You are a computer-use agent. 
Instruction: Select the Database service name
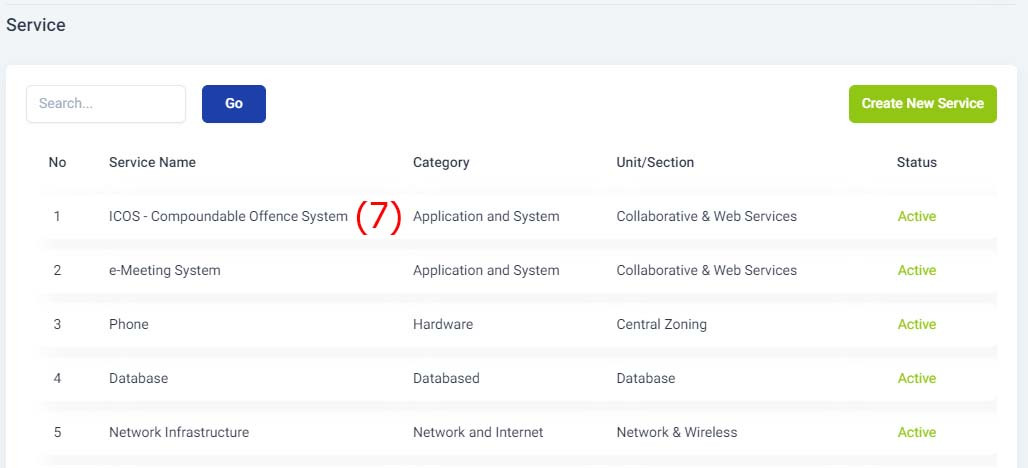pyautogui.click(x=138, y=378)
